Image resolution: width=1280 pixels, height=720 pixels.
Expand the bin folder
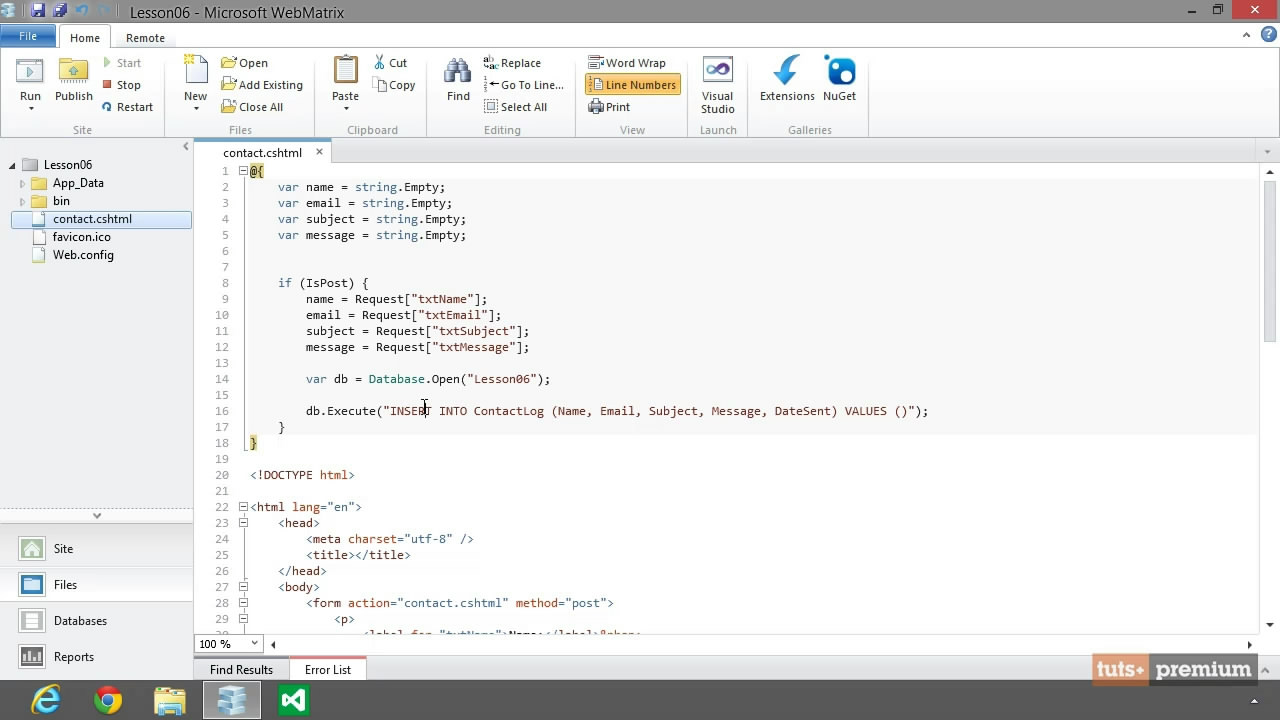coord(23,201)
